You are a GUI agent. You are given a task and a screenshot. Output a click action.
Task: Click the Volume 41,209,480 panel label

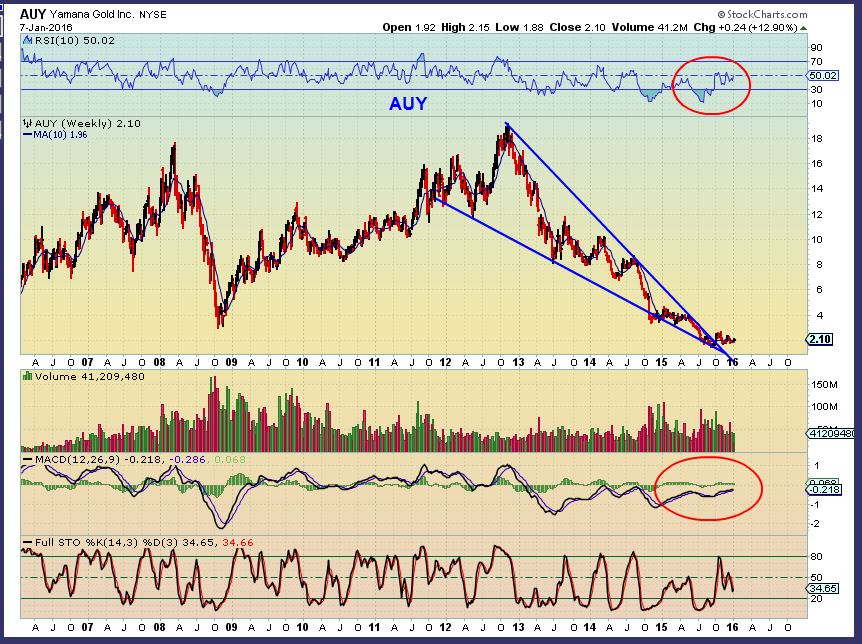pyautogui.click(x=90, y=377)
